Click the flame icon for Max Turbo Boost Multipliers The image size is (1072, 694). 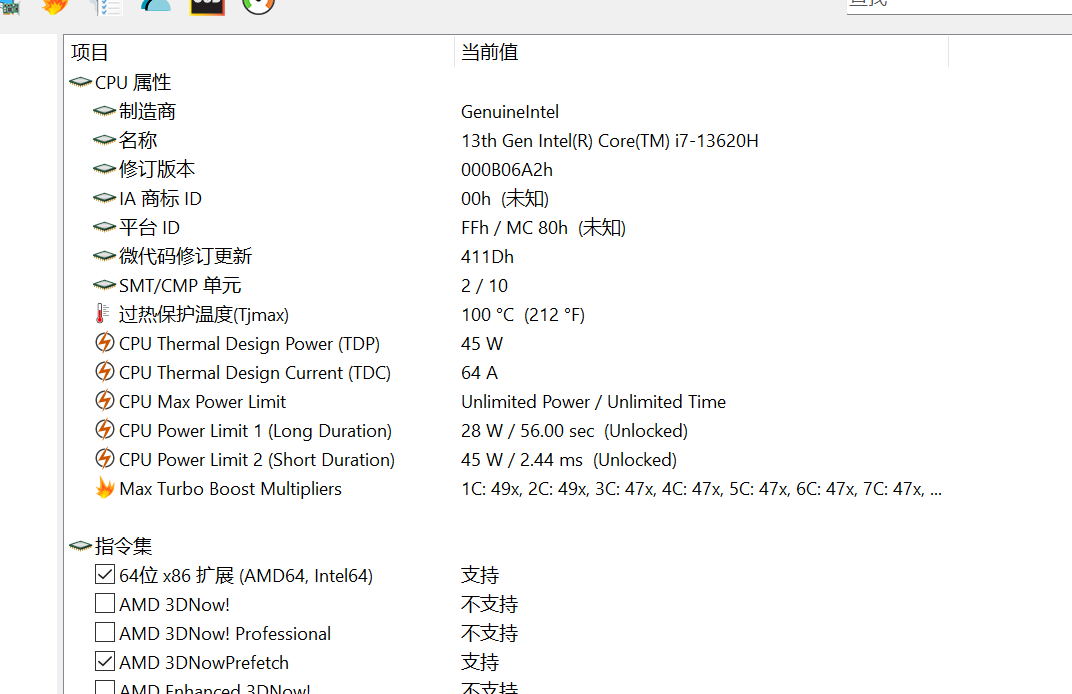click(105, 488)
